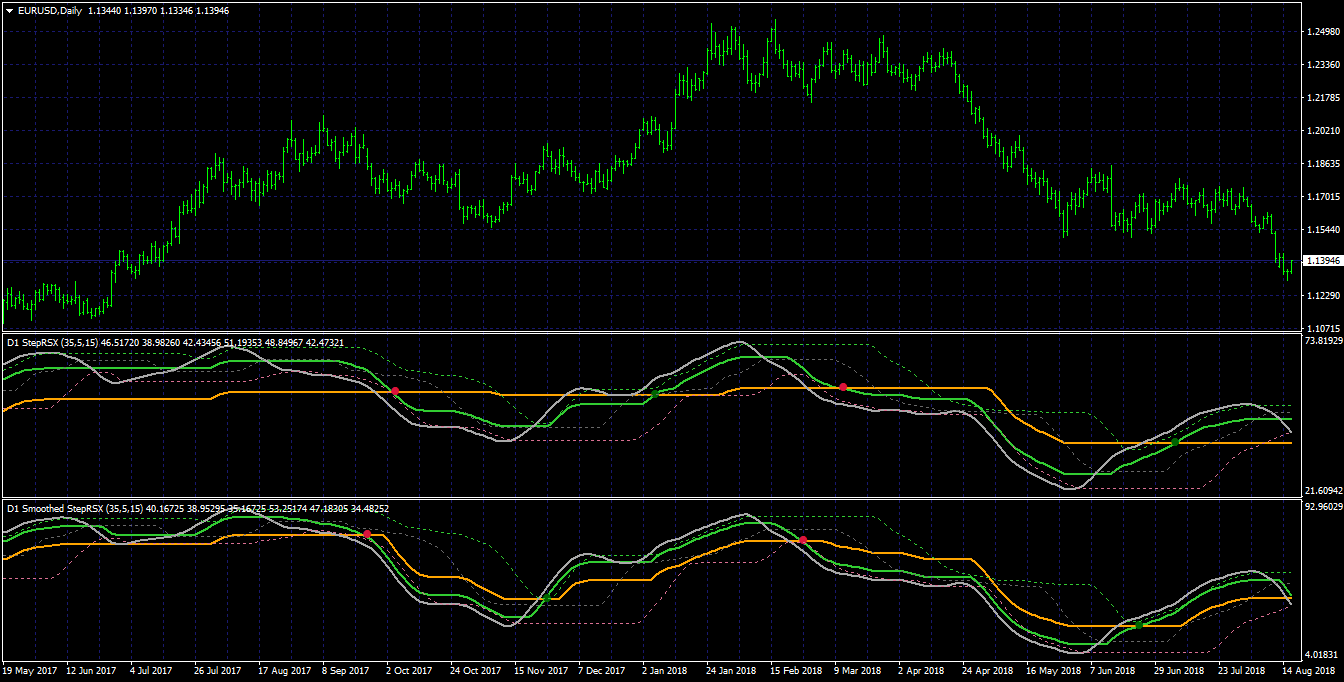
Task: Click the 14 Aug 2018 date on time axis
Action: click(1309, 671)
